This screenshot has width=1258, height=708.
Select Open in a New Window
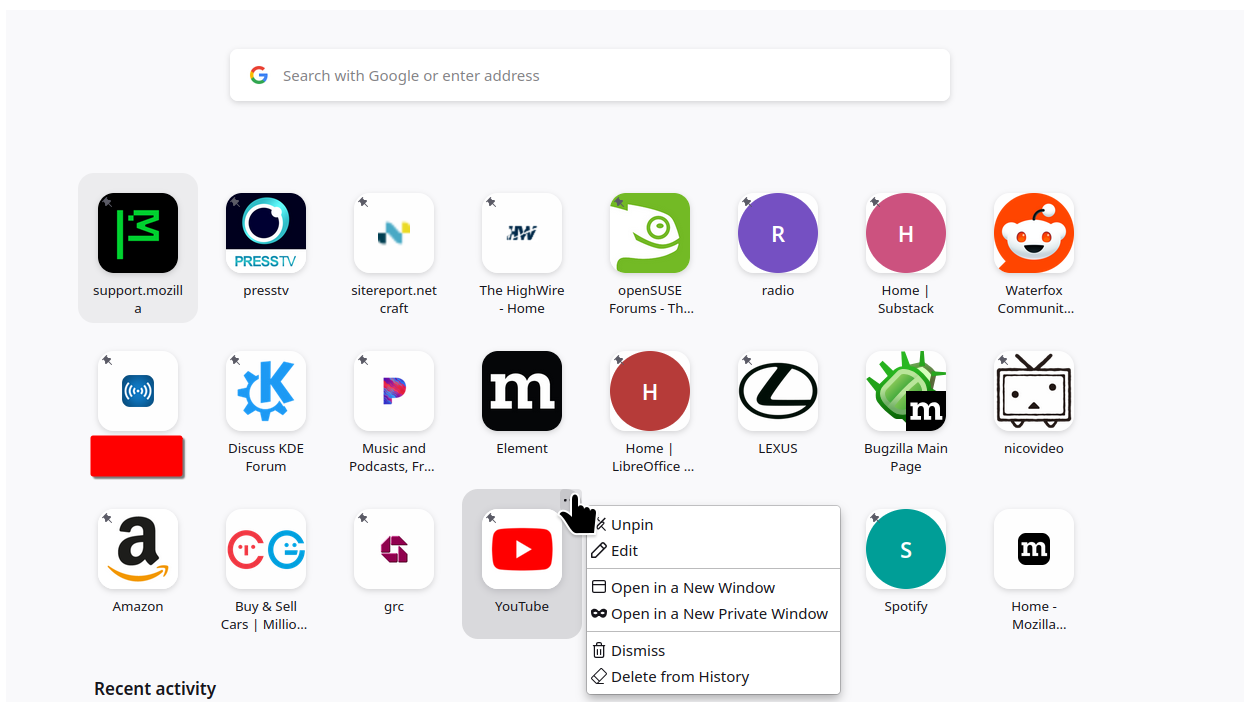pos(713,587)
